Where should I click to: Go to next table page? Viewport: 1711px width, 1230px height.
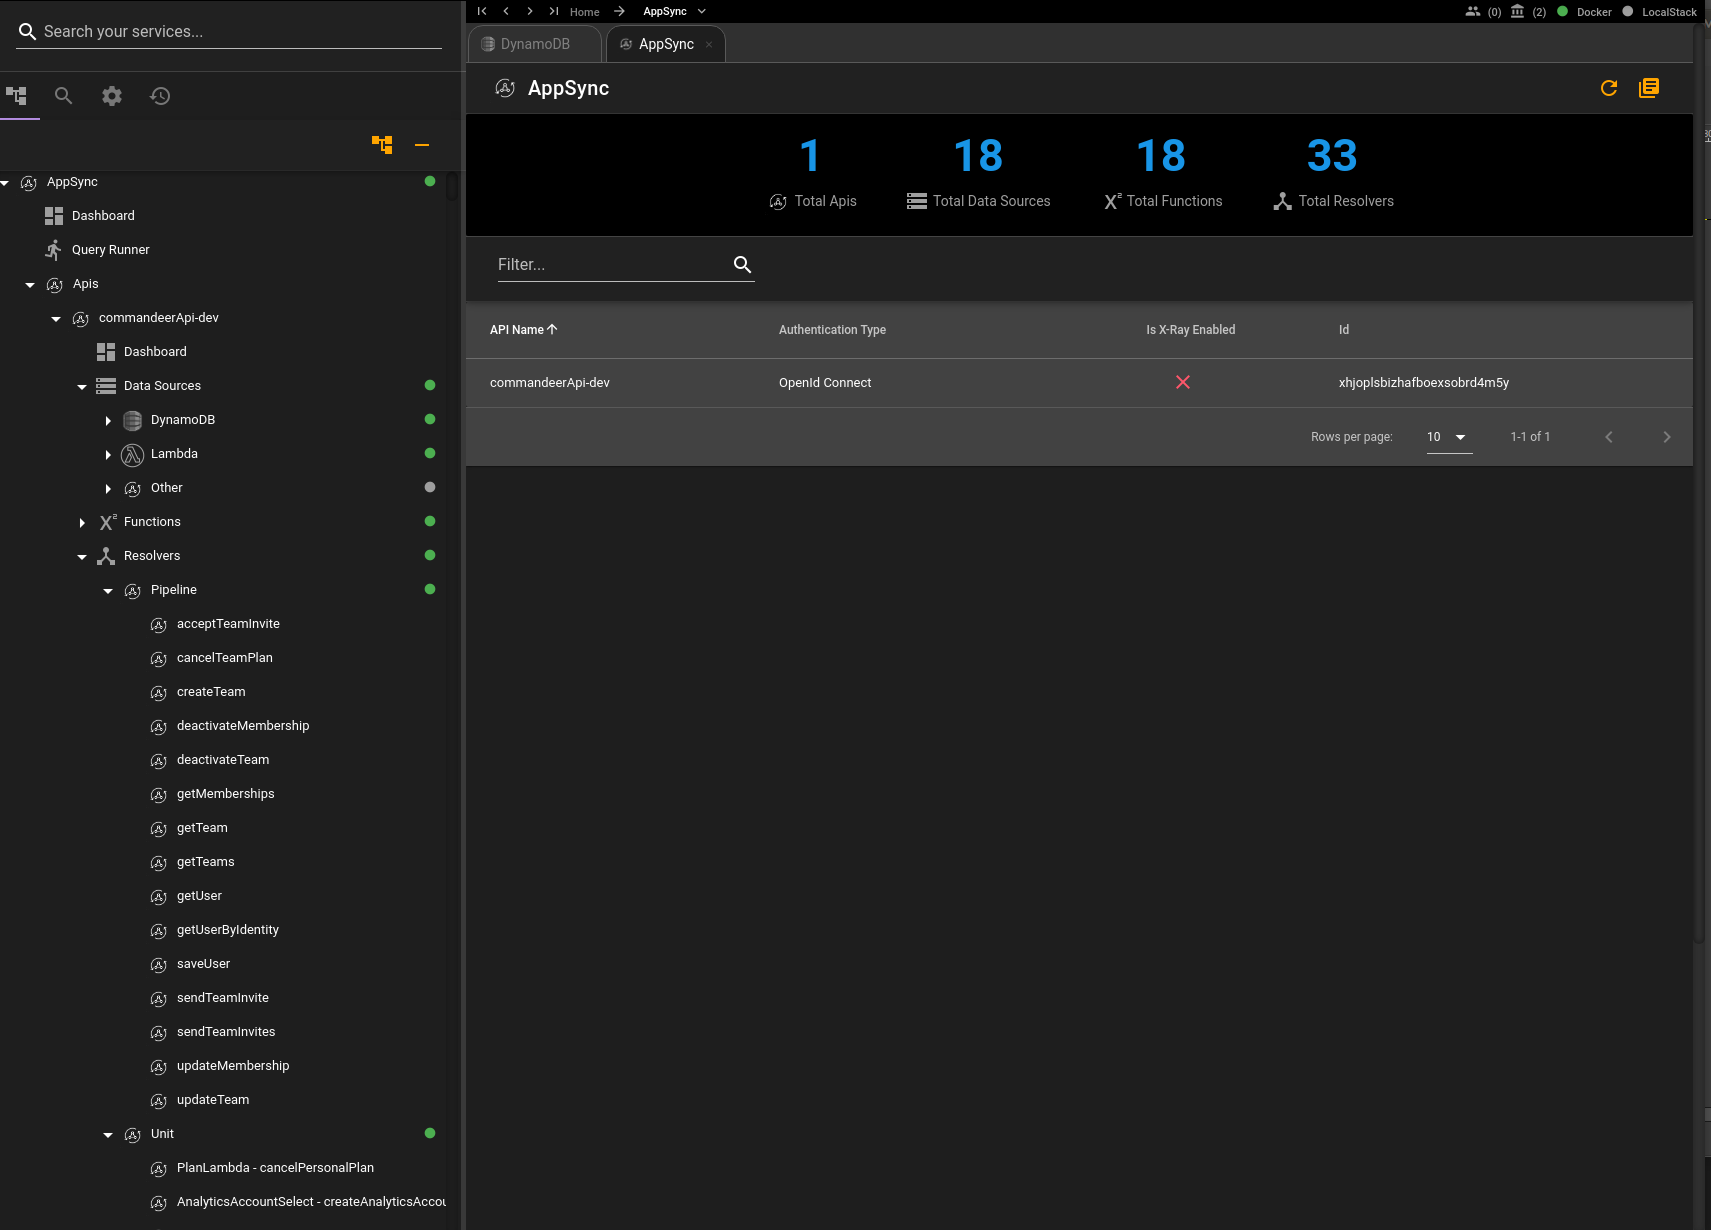tap(1667, 437)
